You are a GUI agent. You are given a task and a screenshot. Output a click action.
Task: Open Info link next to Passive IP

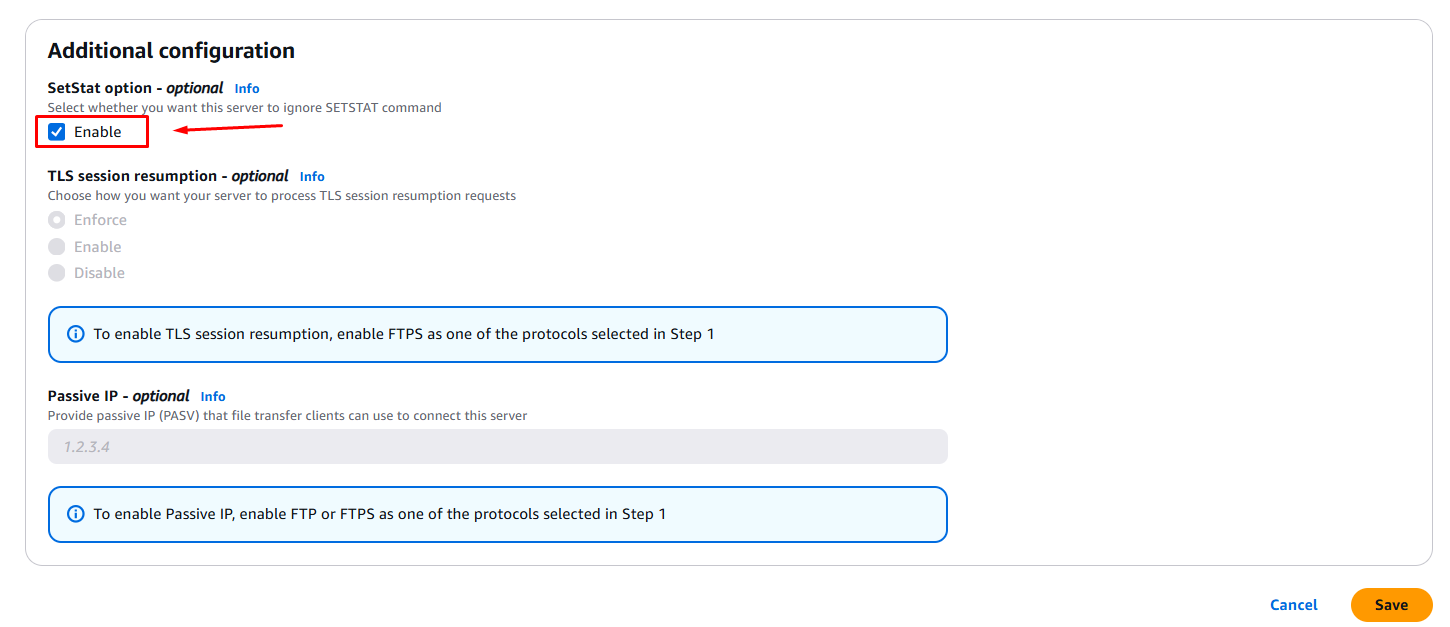[x=213, y=397]
